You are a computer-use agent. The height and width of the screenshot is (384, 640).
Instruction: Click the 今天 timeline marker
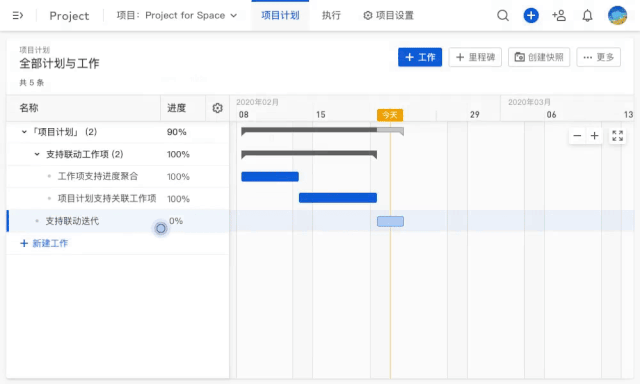coord(390,115)
